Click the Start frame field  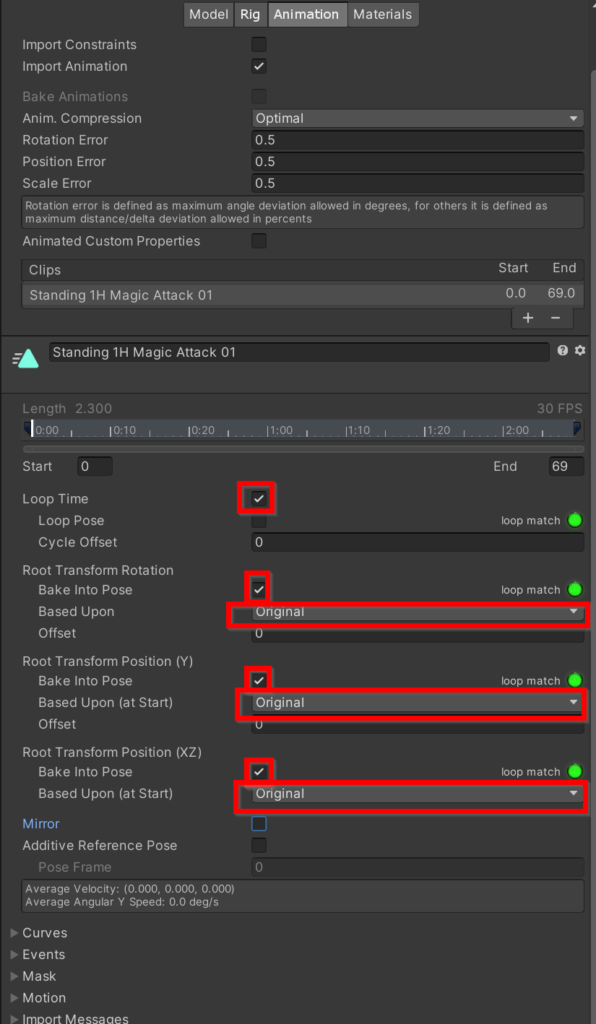pos(95,466)
